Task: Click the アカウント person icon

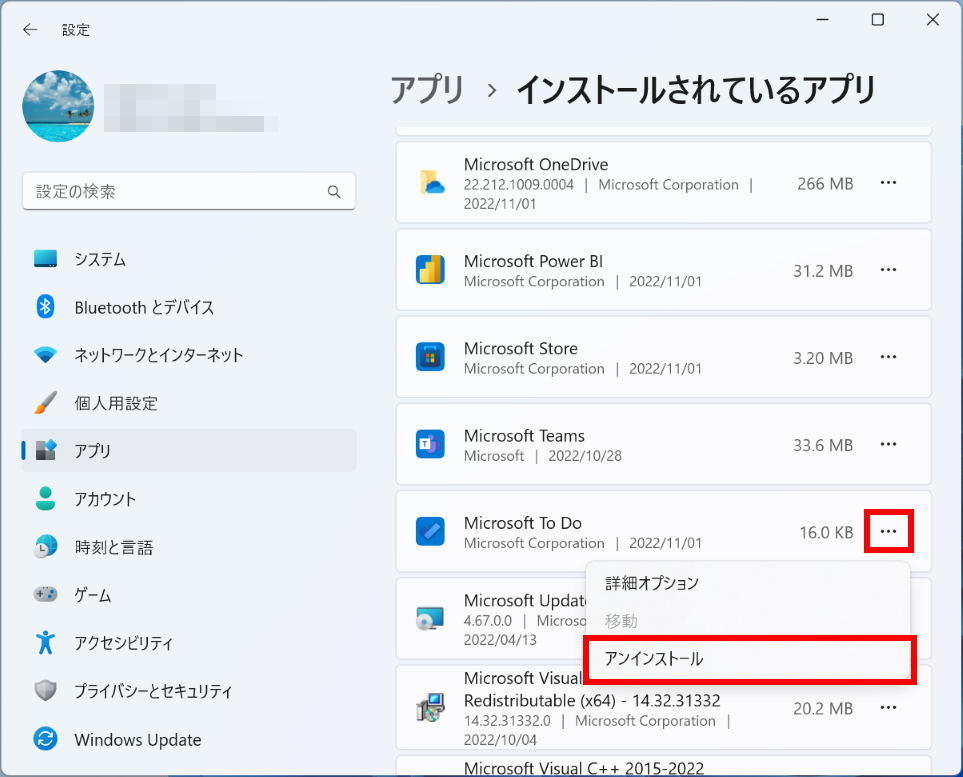Action: pos(45,498)
